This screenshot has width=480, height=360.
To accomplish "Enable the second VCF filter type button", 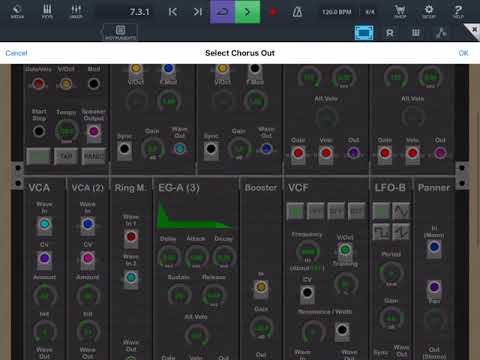I will (316, 211).
